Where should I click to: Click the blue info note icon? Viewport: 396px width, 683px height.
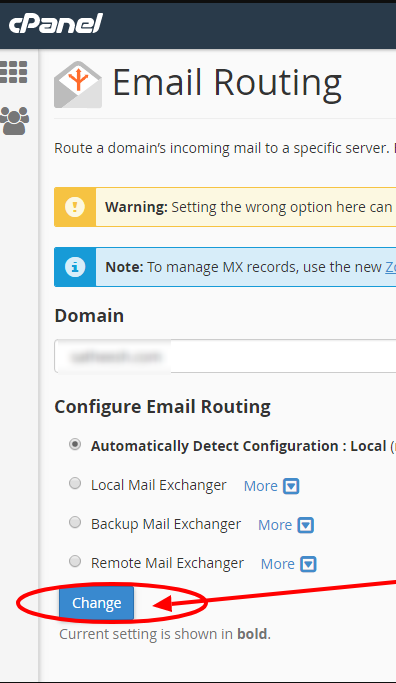coord(75,267)
